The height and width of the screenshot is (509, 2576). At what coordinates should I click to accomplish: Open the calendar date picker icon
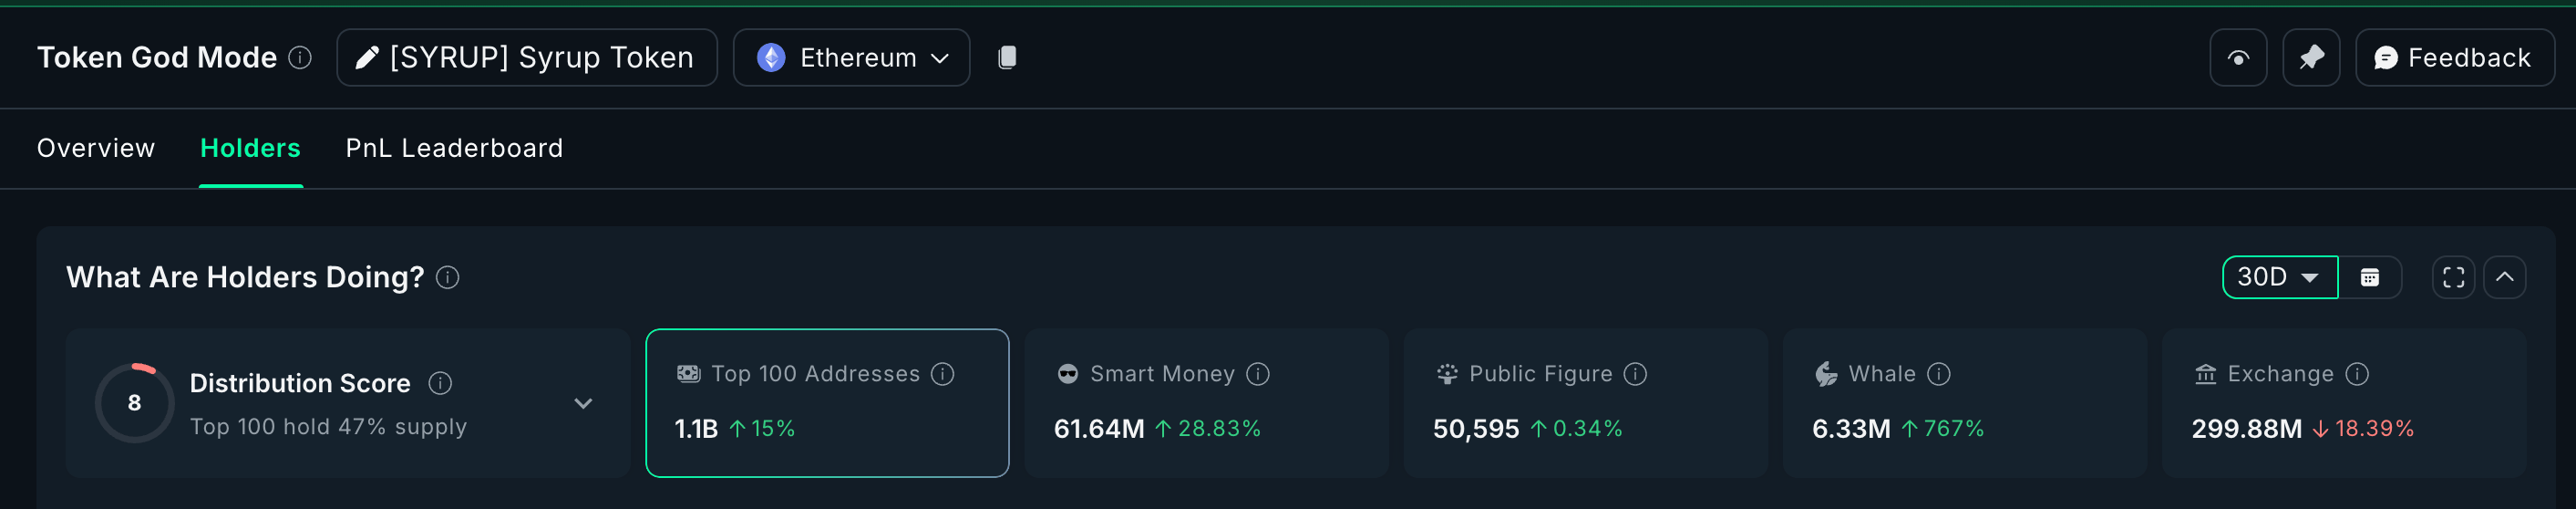2369,277
